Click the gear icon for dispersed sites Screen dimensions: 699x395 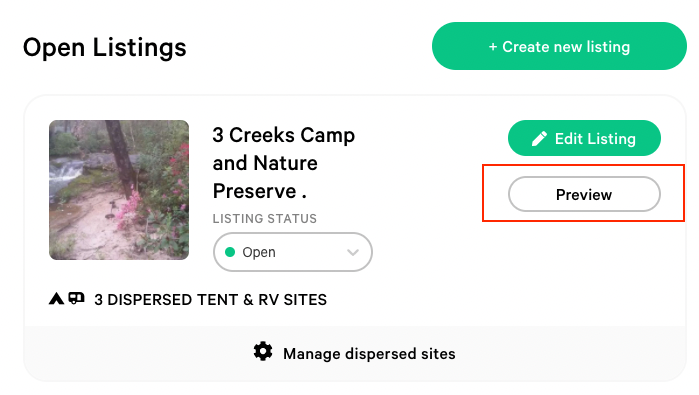(x=263, y=352)
